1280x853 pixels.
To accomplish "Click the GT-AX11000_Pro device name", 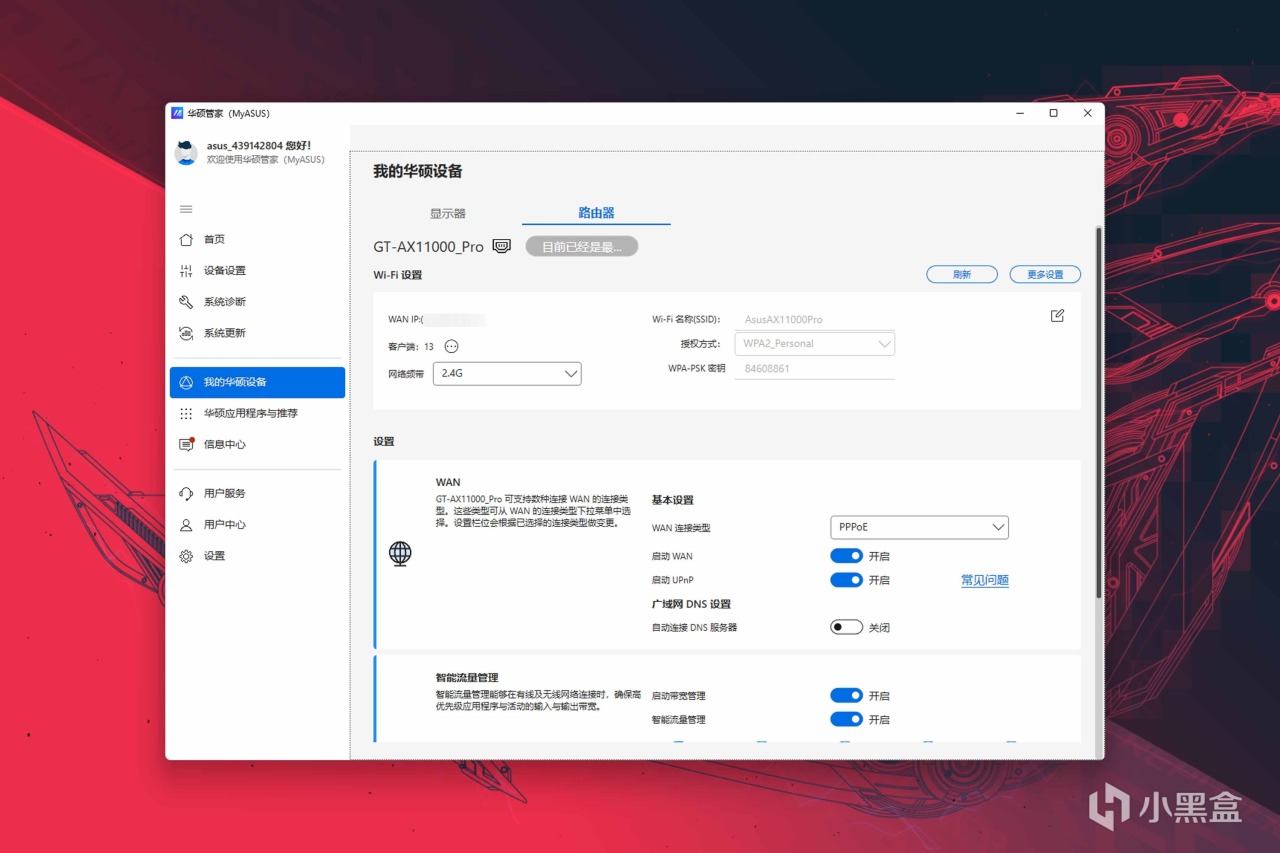I will (x=429, y=246).
